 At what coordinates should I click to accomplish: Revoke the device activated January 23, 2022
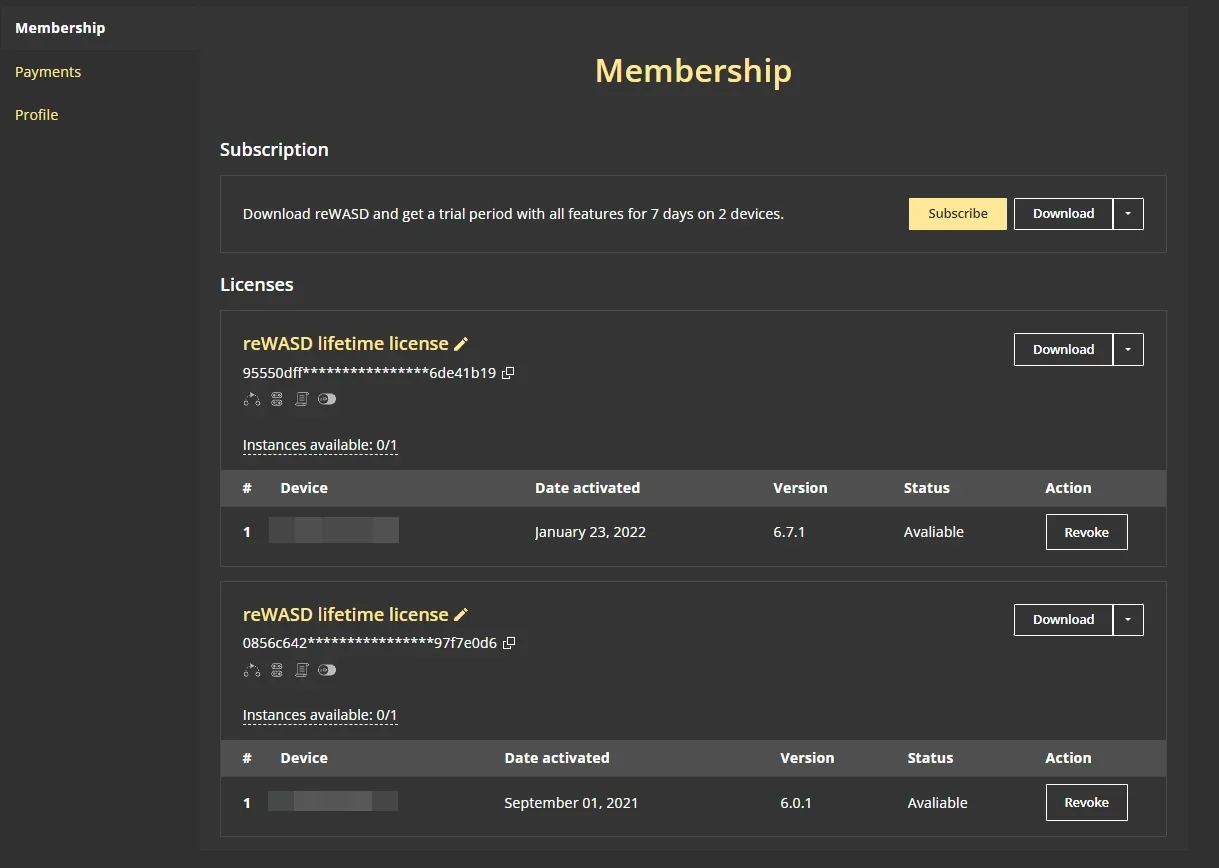click(x=1087, y=532)
